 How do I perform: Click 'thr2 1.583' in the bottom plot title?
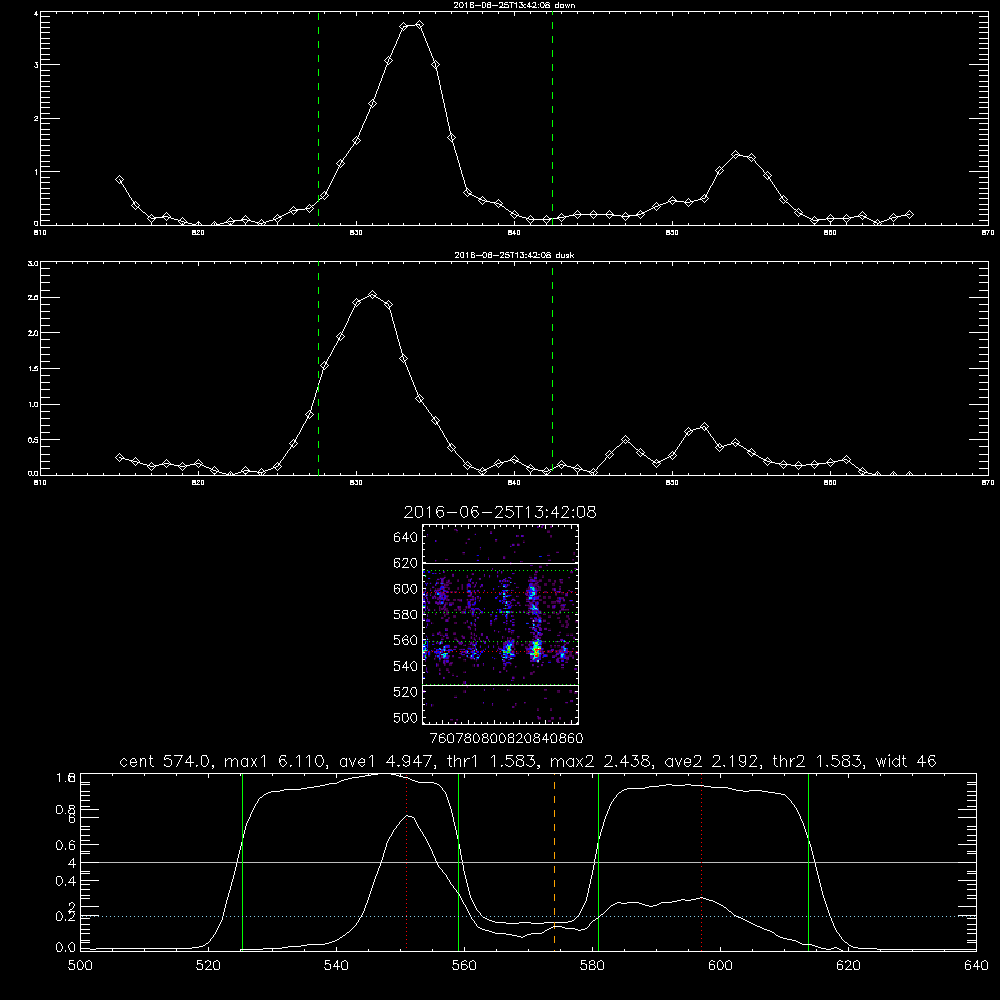coord(818,761)
